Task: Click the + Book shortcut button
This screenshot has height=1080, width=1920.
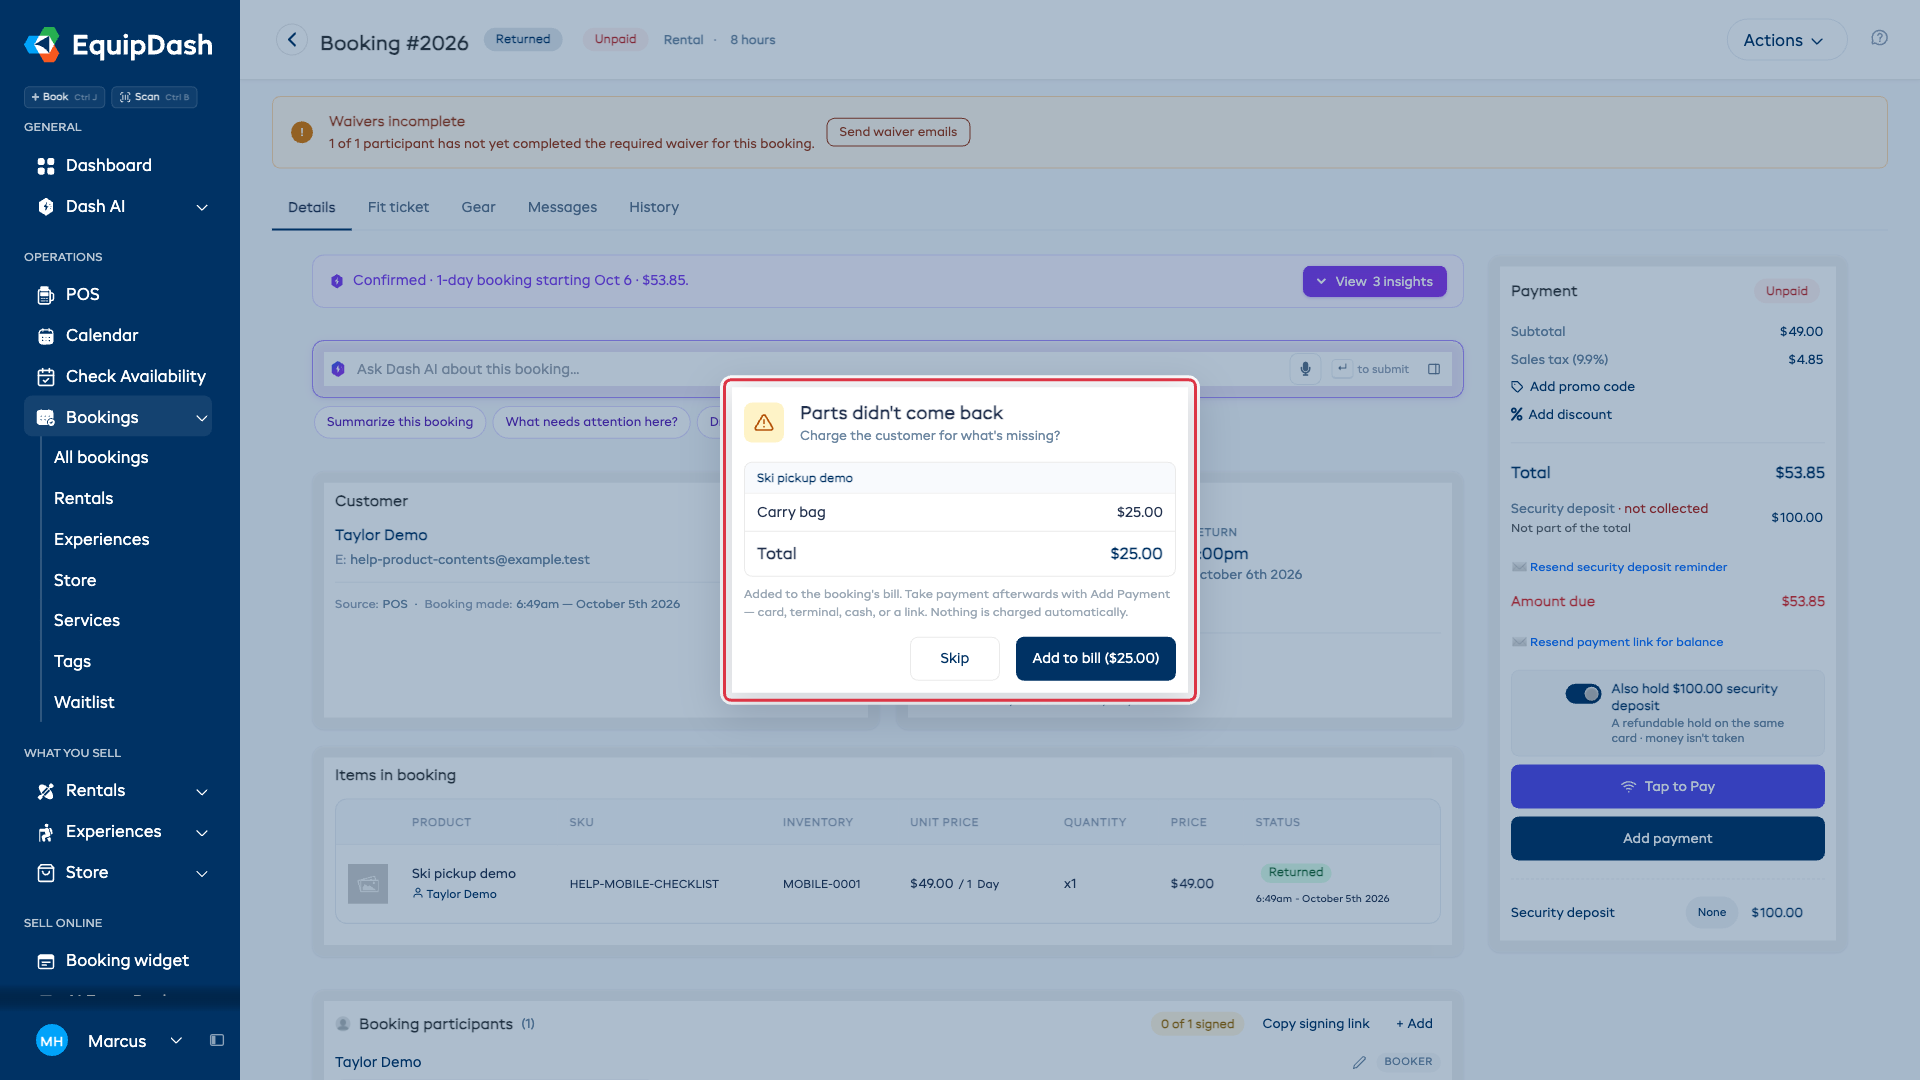Action: (64, 97)
